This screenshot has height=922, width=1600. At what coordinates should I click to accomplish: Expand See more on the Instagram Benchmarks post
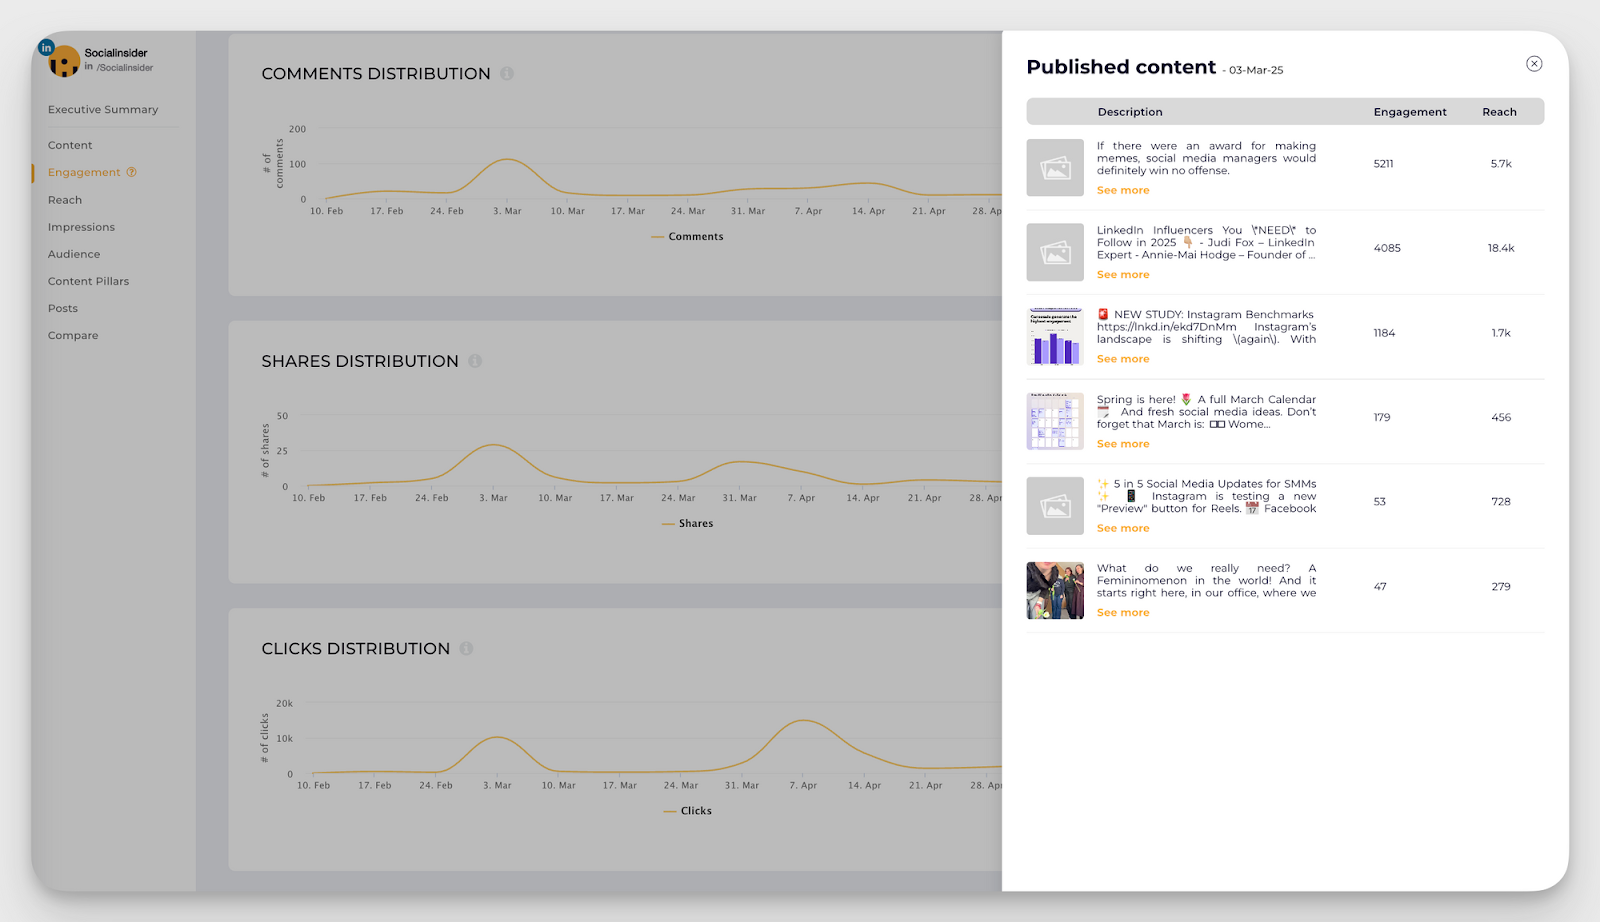(x=1122, y=358)
